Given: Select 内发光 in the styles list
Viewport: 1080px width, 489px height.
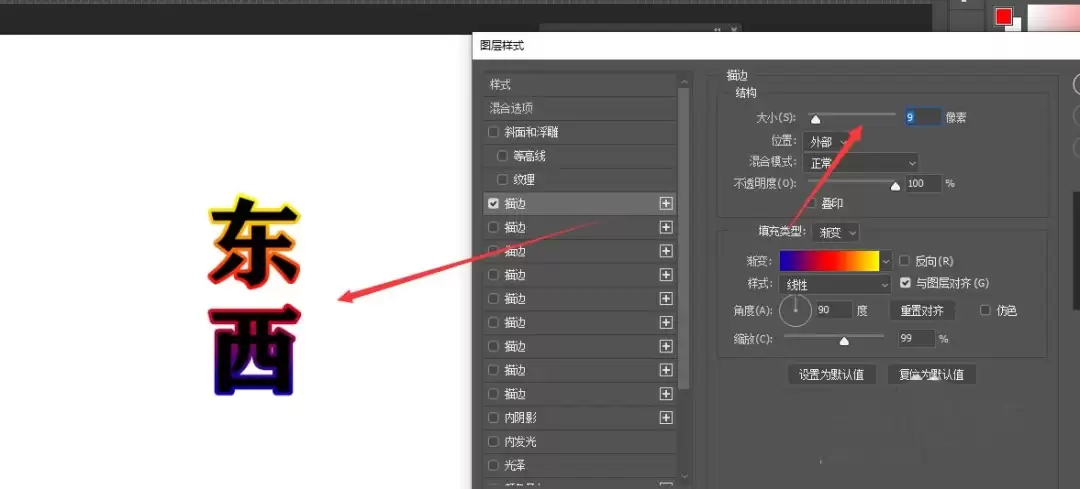Looking at the screenshot, I should coord(580,441).
